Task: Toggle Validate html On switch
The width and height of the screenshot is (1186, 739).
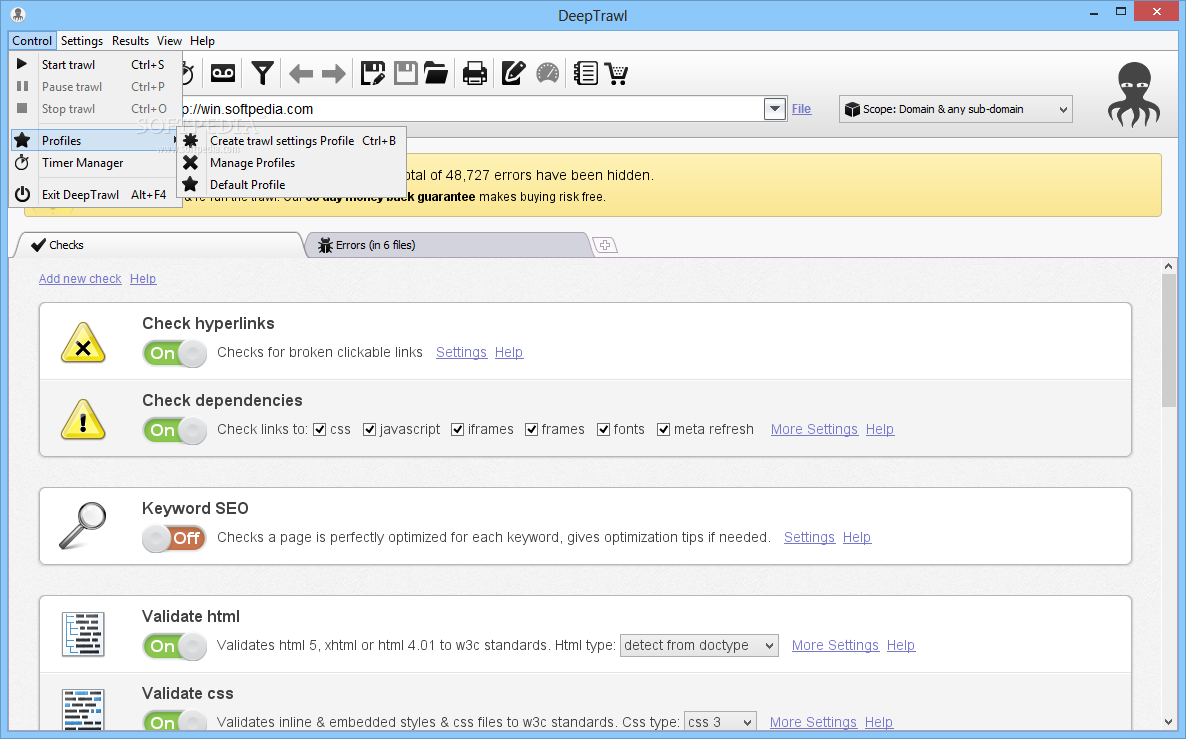Action: (x=175, y=647)
